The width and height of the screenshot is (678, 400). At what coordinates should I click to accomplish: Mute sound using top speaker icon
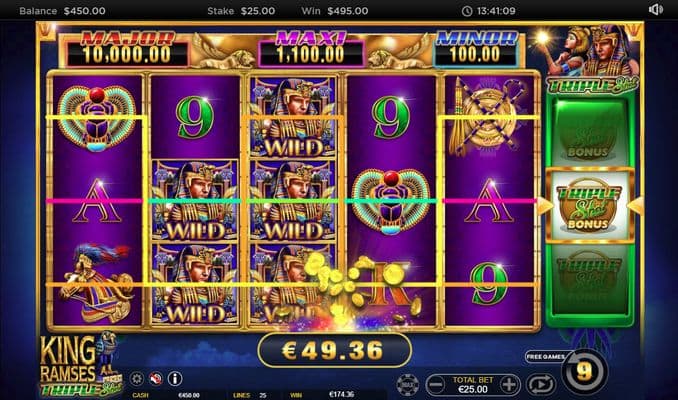tap(655, 10)
